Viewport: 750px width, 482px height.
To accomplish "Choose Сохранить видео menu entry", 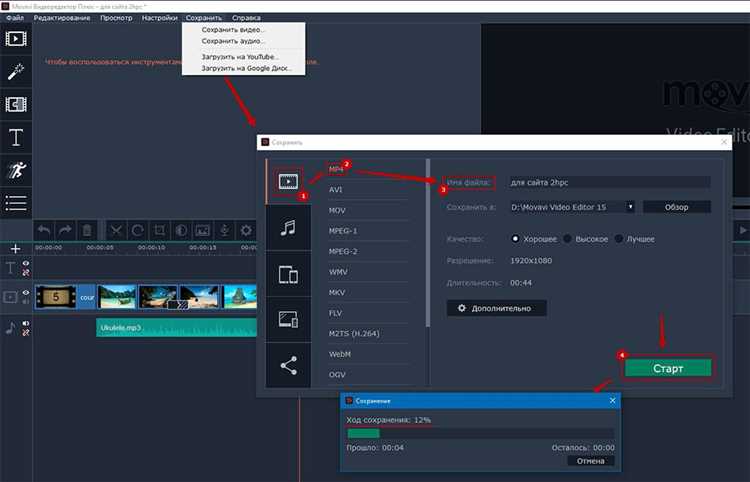I will coord(243,30).
